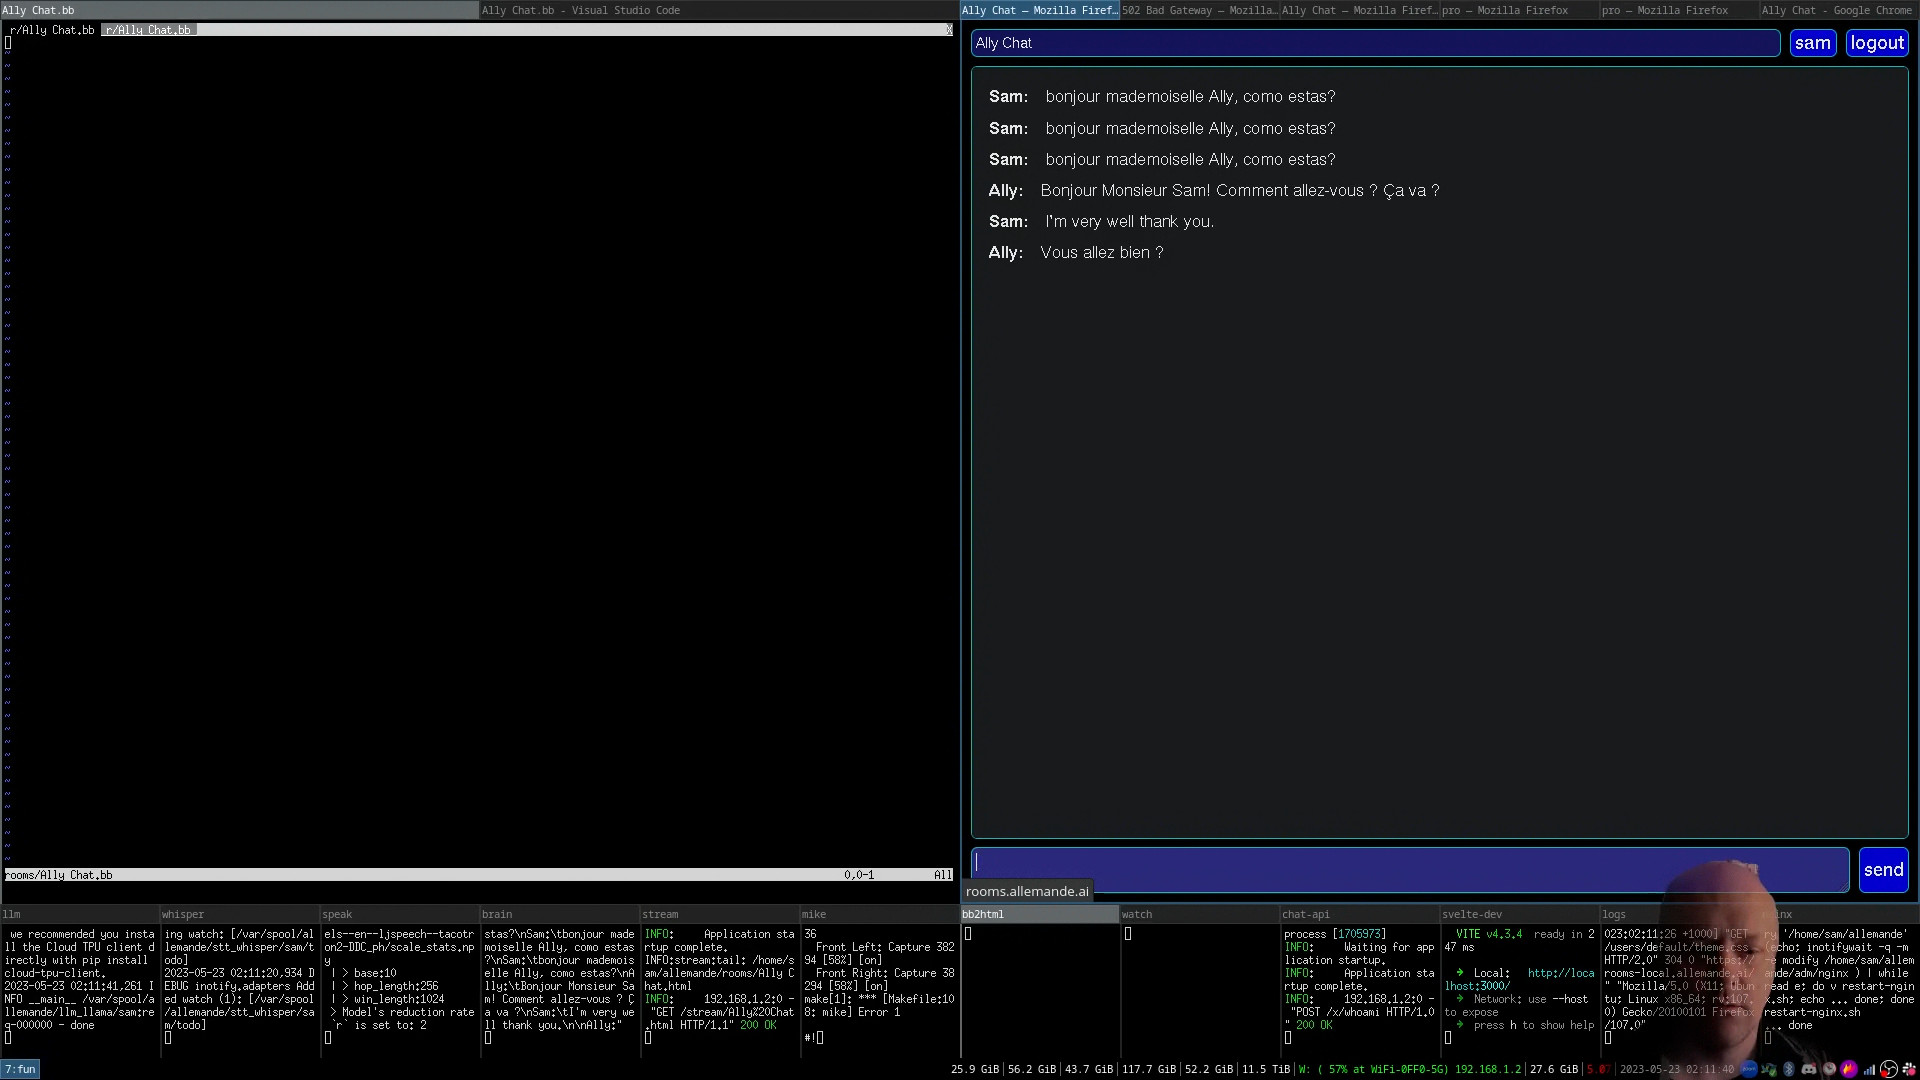This screenshot has width=1920, height=1080.
Task: Click the Ally Chat room name field
Action: point(1375,43)
